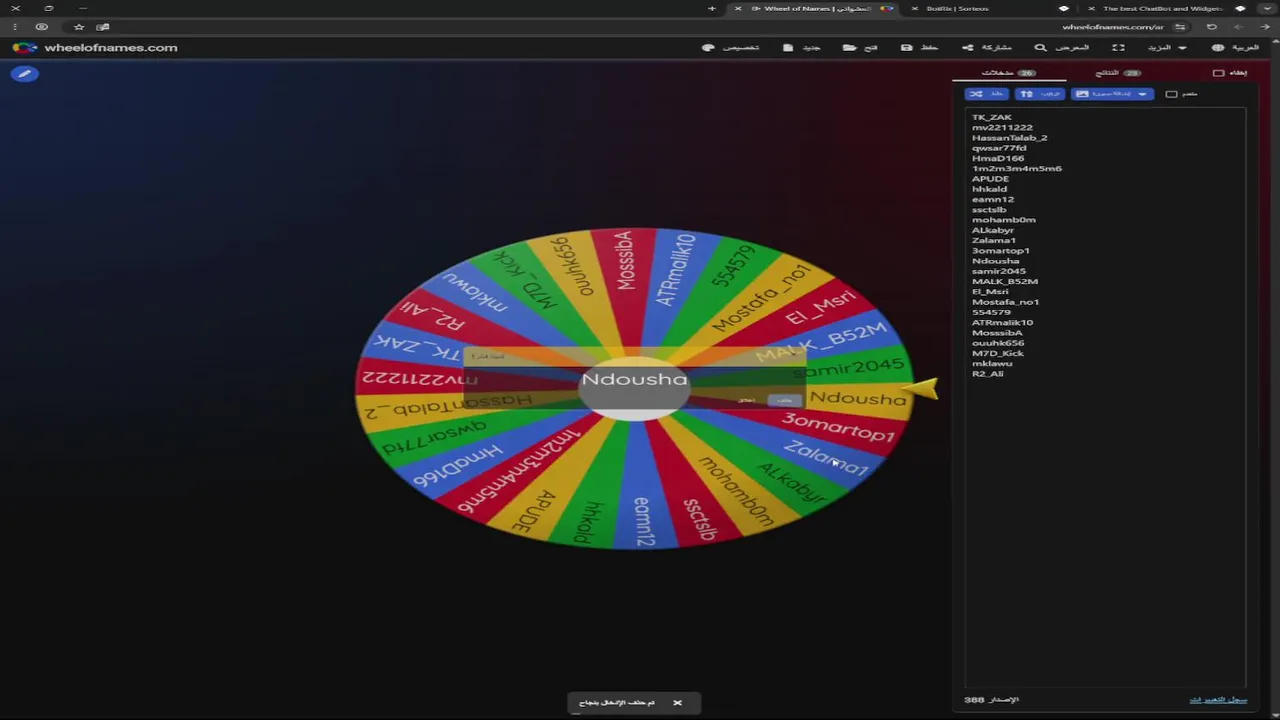Open the customize palette button
Screen dimensions: 1280x720
pos(730,47)
